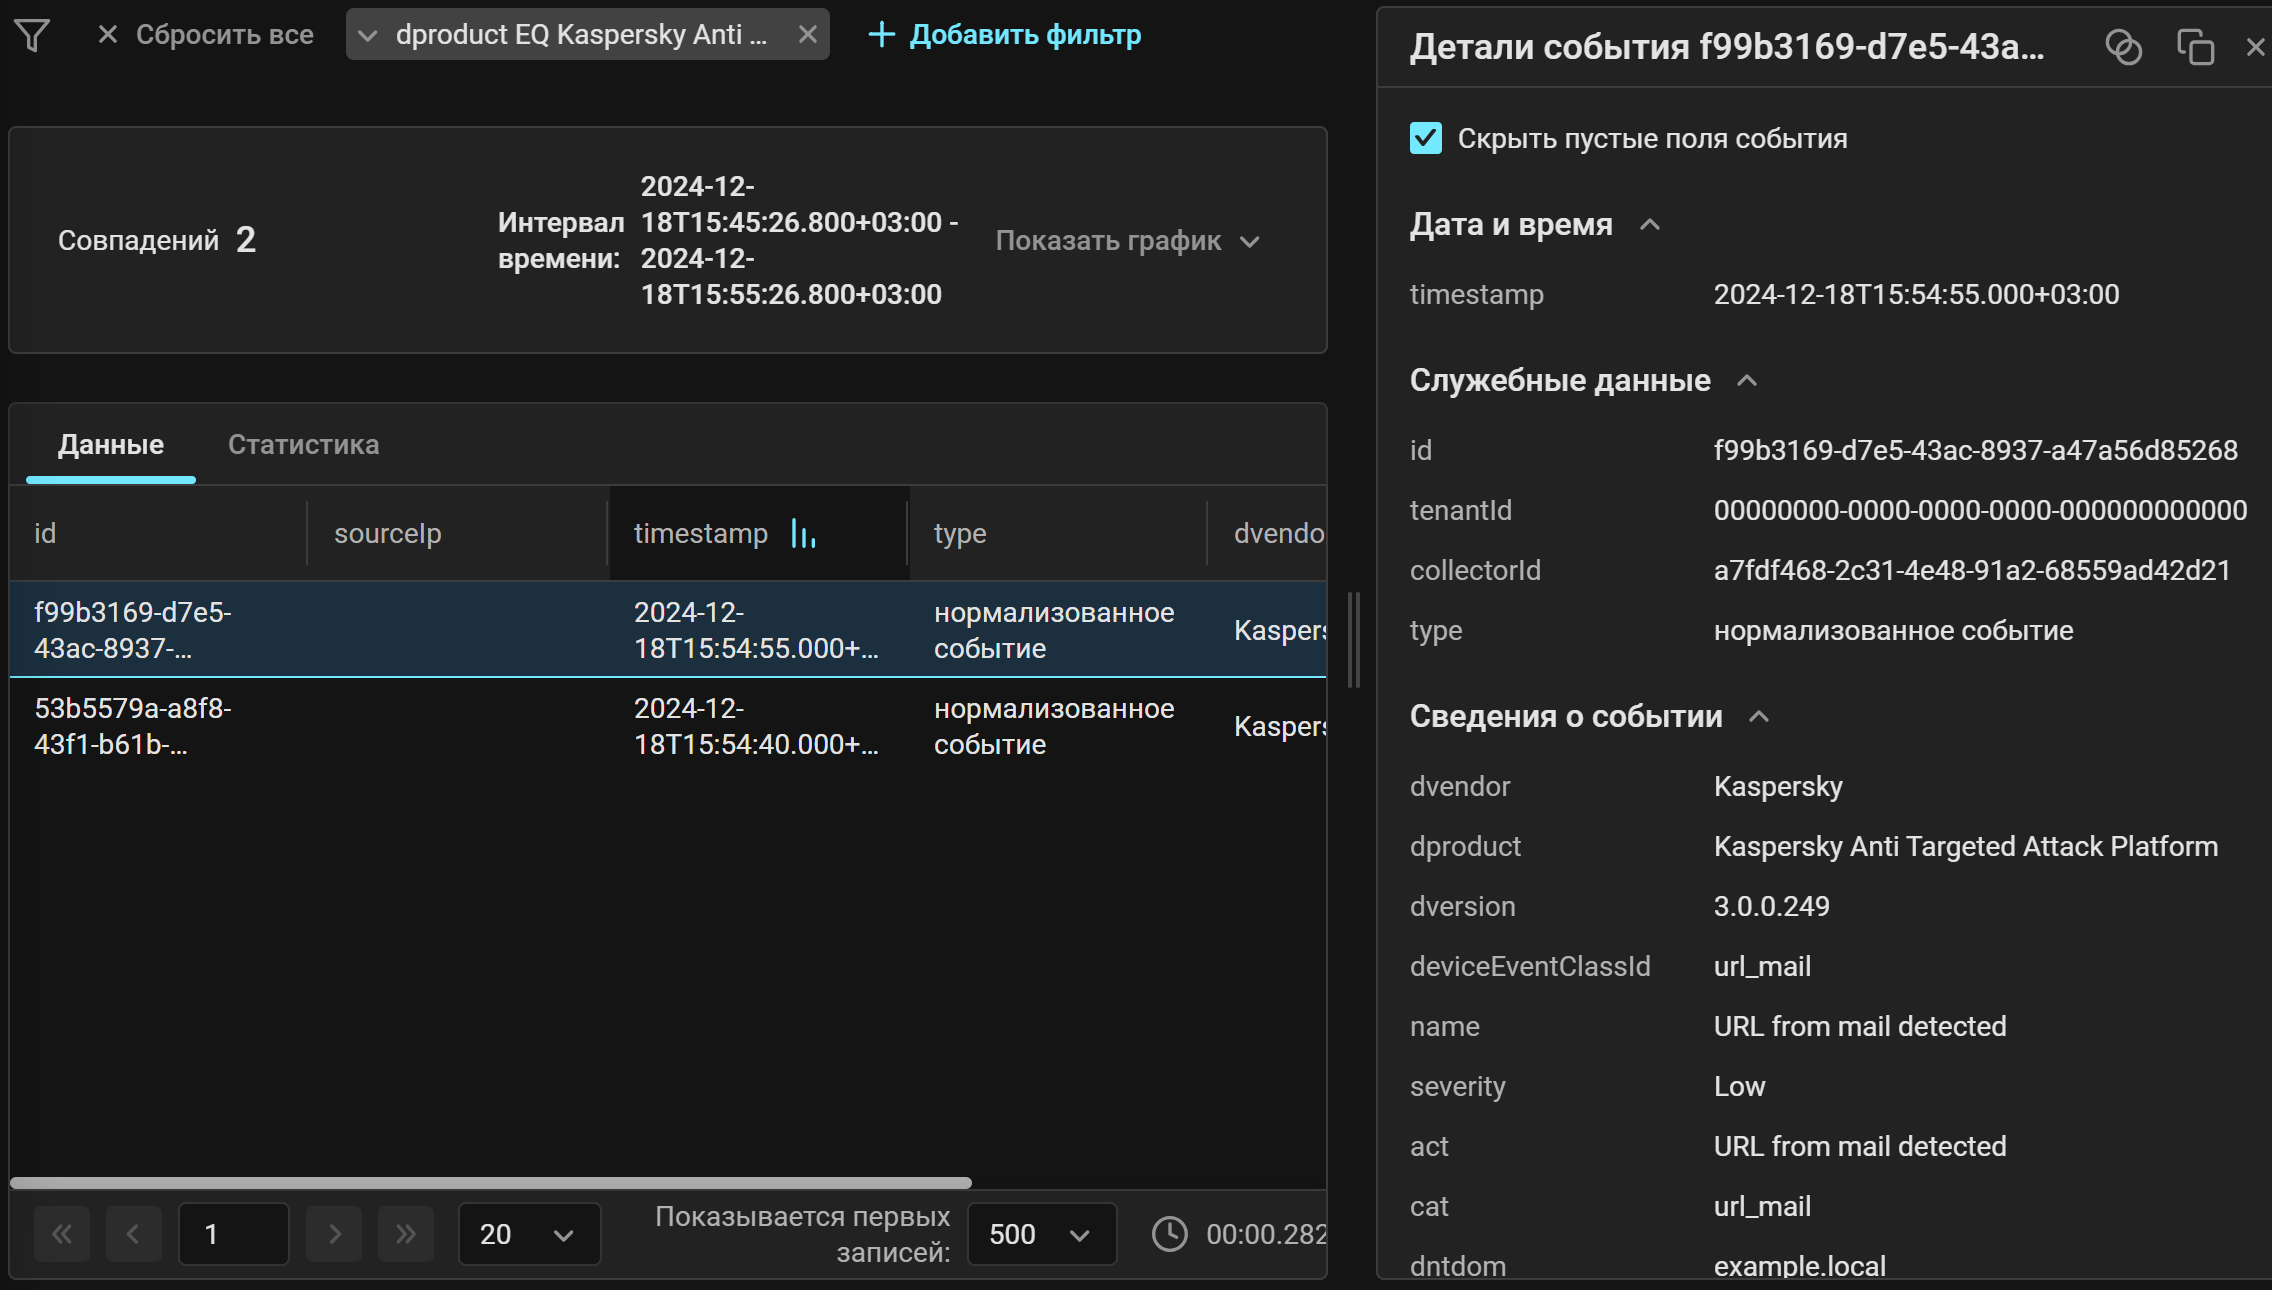Viewport: 2272px width, 1290px height.
Task: Switch to the Статистика tab
Action: tap(304, 445)
